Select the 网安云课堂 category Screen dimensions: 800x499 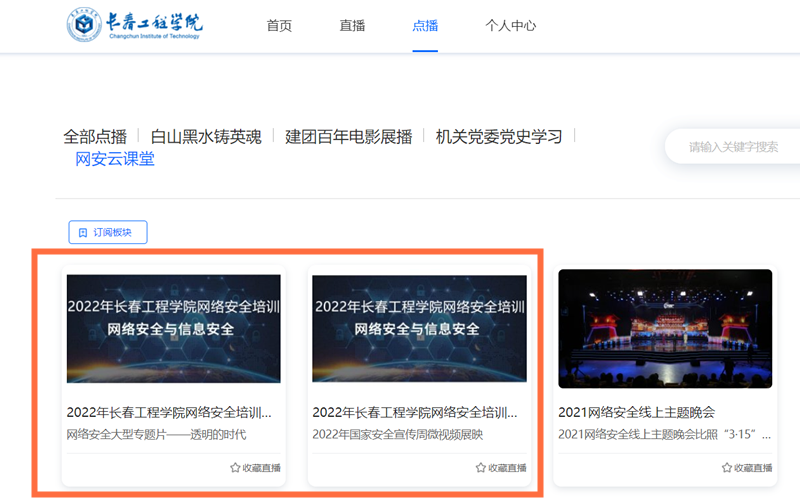pos(115,159)
